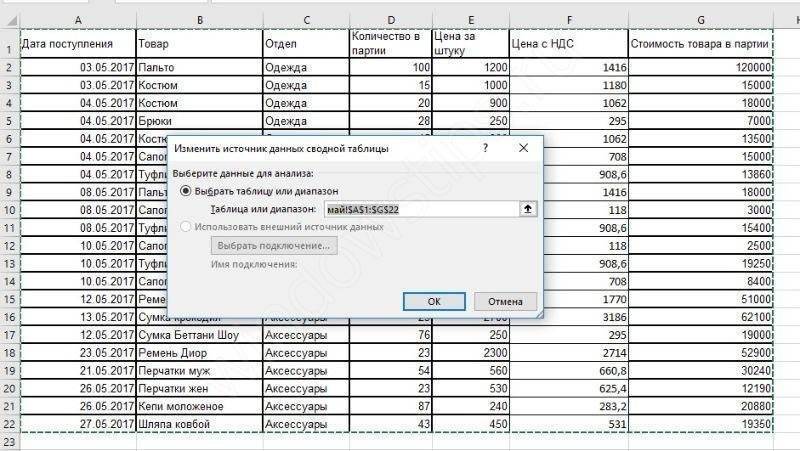Viewport: 800px width, 451px height.
Task: Click the 'Выбрать подключение...' button
Action: (x=273, y=246)
